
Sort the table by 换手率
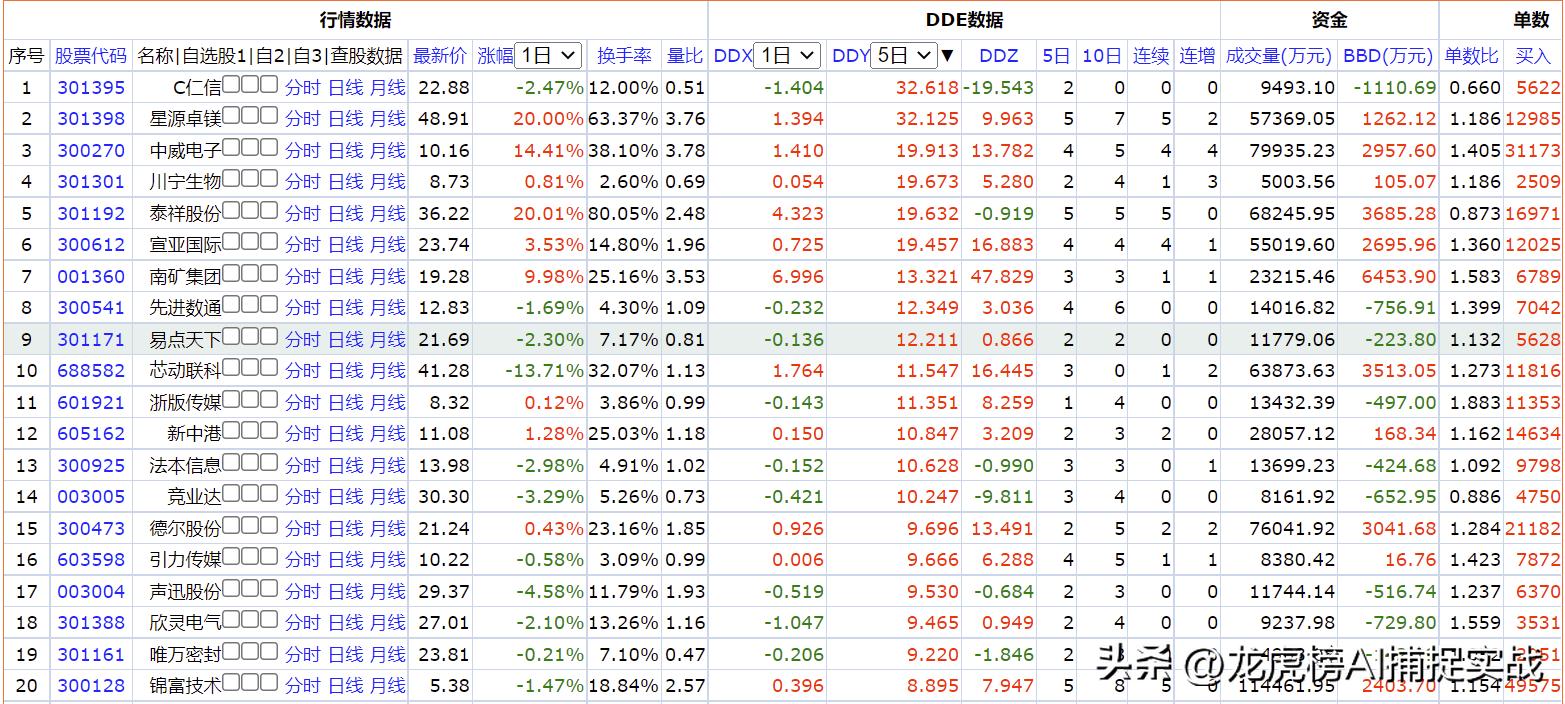click(x=624, y=56)
